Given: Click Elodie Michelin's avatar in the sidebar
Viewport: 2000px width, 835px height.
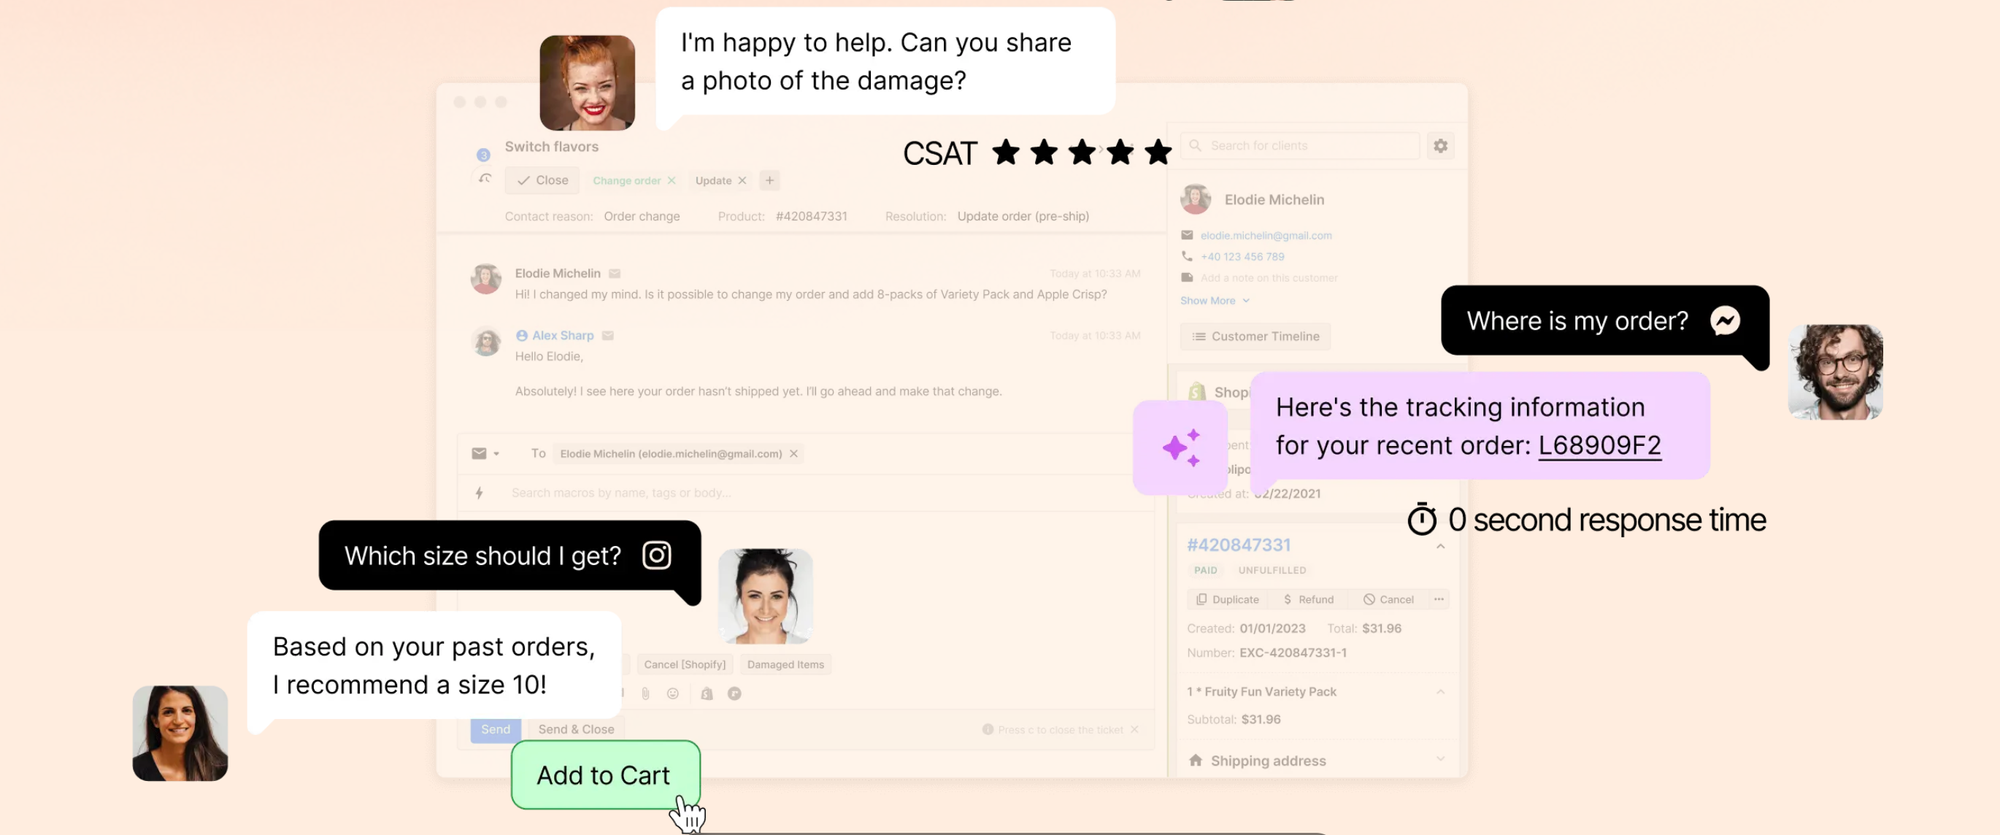Looking at the screenshot, I should click(1196, 199).
